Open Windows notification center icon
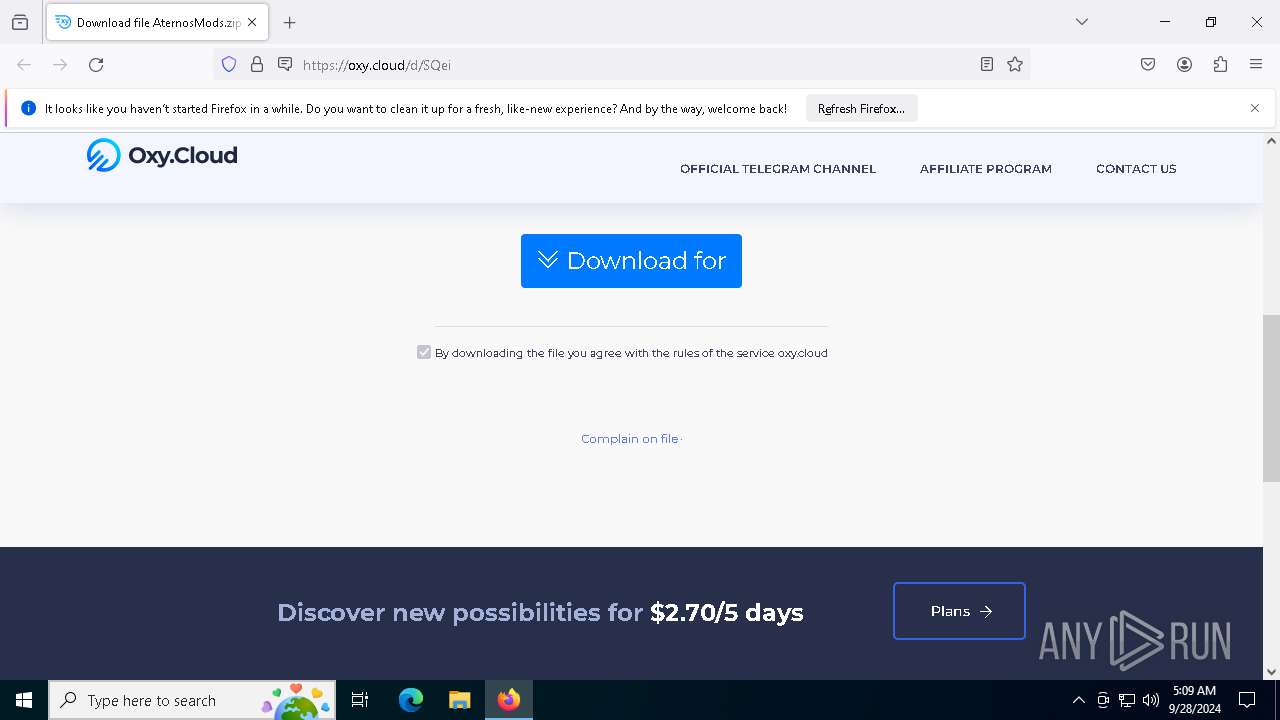Viewport: 1280px width, 720px height. click(1247, 700)
